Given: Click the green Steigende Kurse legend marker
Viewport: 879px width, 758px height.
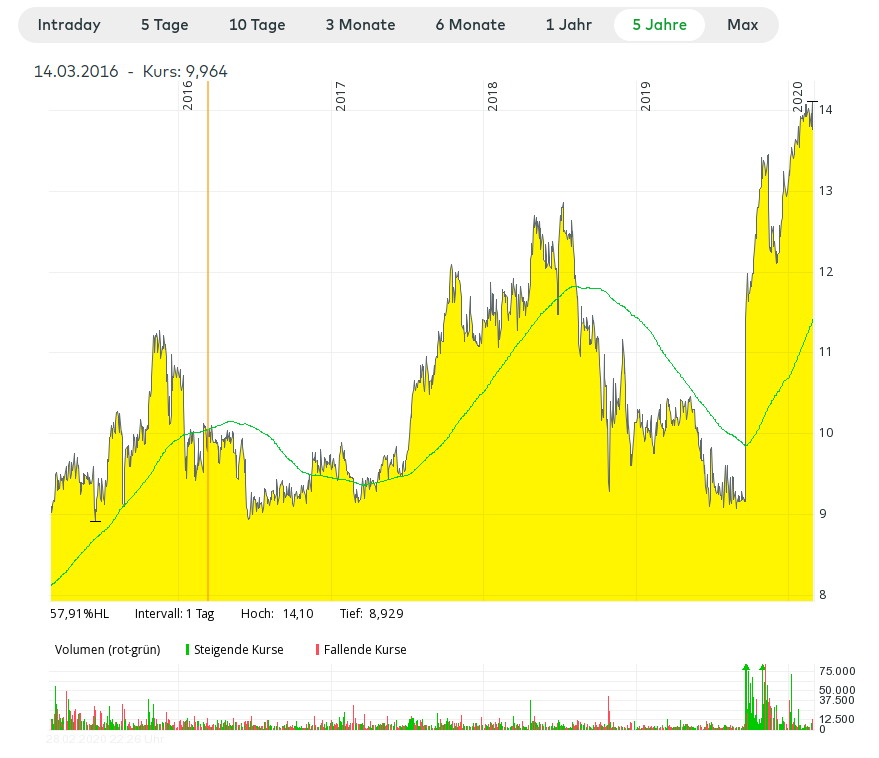Looking at the screenshot, I should click(x=188, y=650).
